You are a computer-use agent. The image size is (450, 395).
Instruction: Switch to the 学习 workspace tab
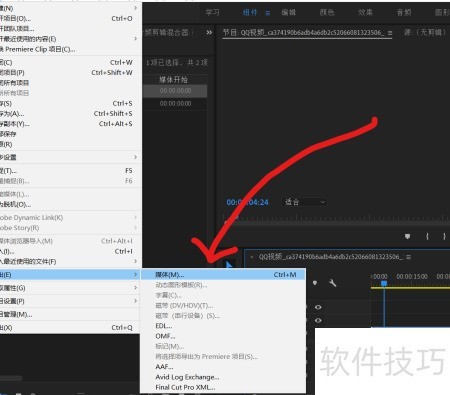[x=212, y=13]
